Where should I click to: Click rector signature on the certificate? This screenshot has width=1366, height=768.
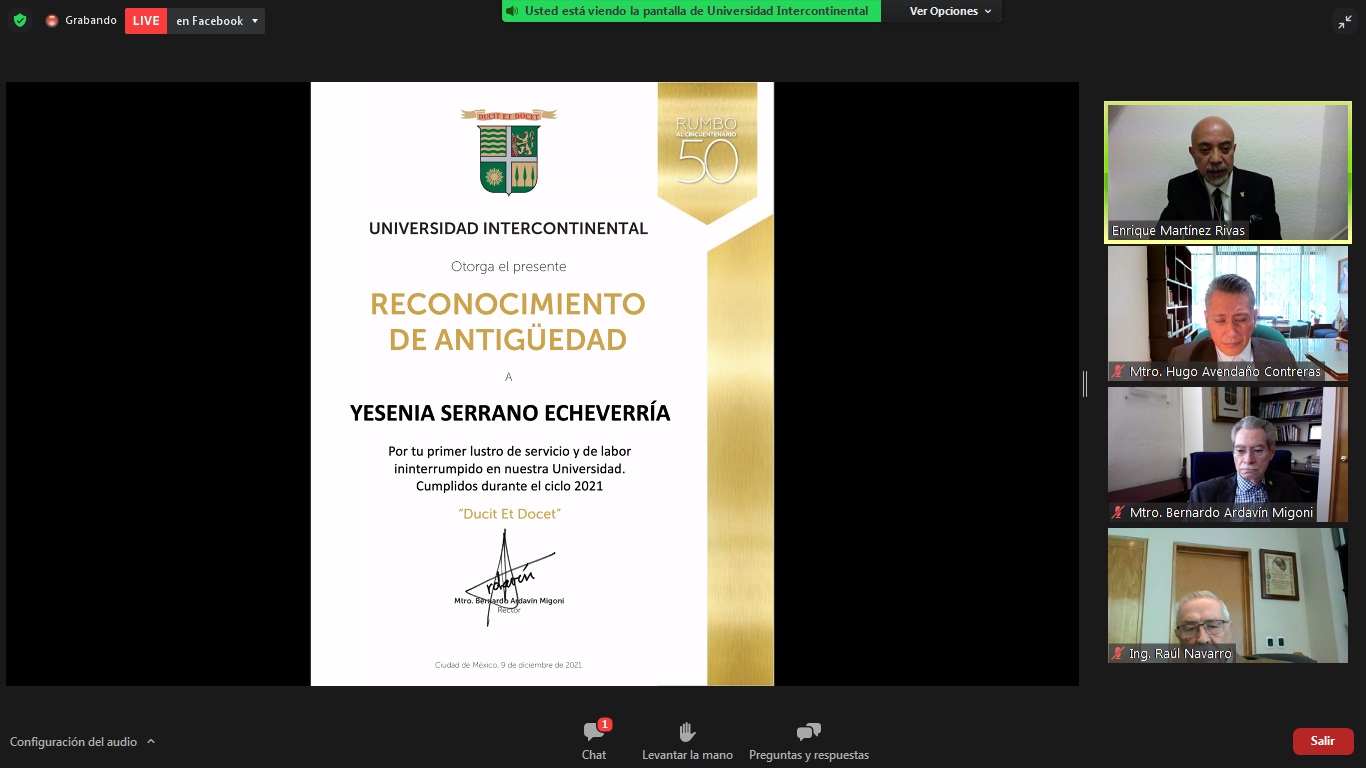click(x=508, y=578)
